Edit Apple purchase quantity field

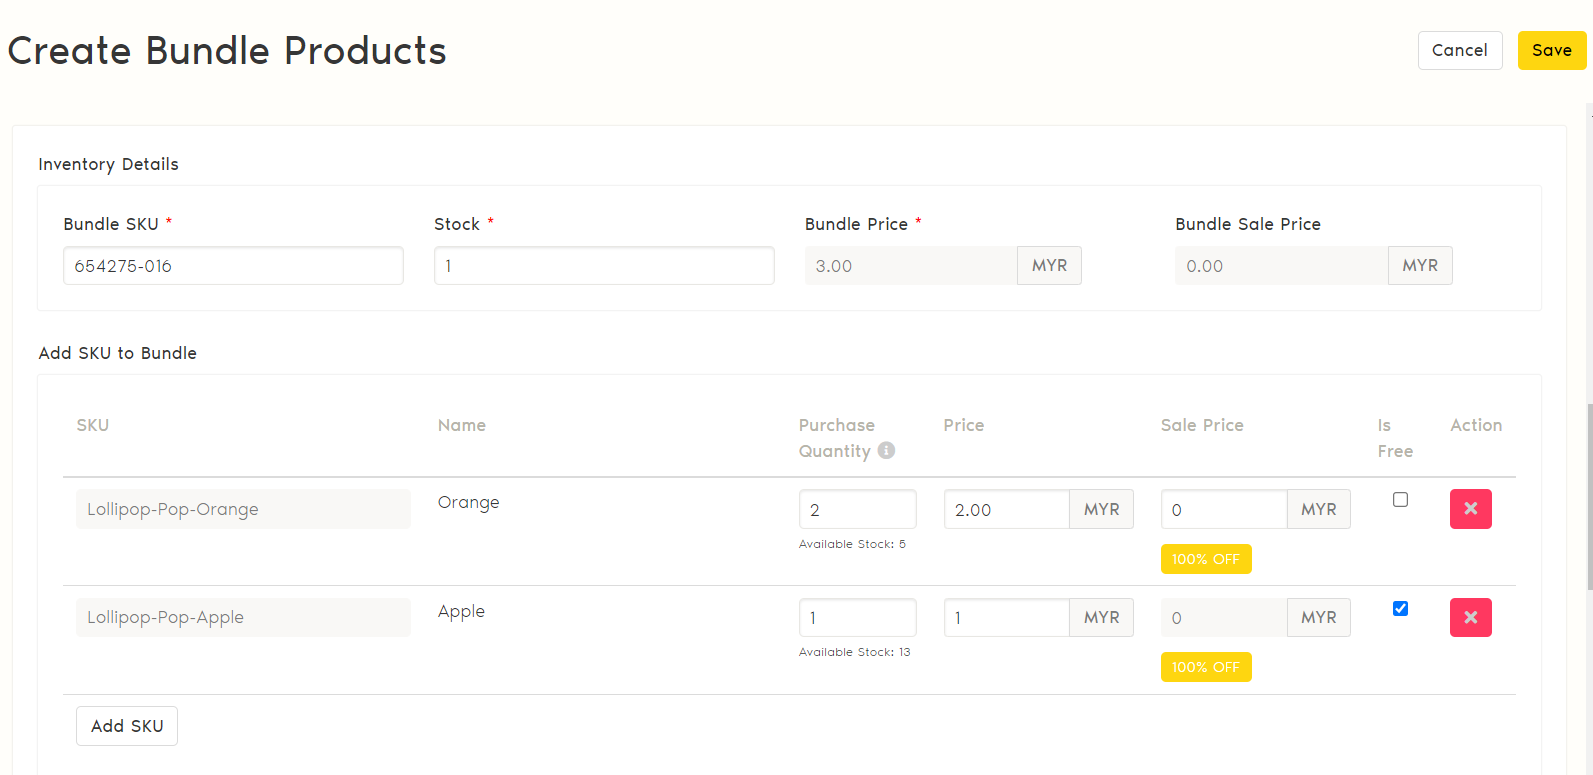857,618
